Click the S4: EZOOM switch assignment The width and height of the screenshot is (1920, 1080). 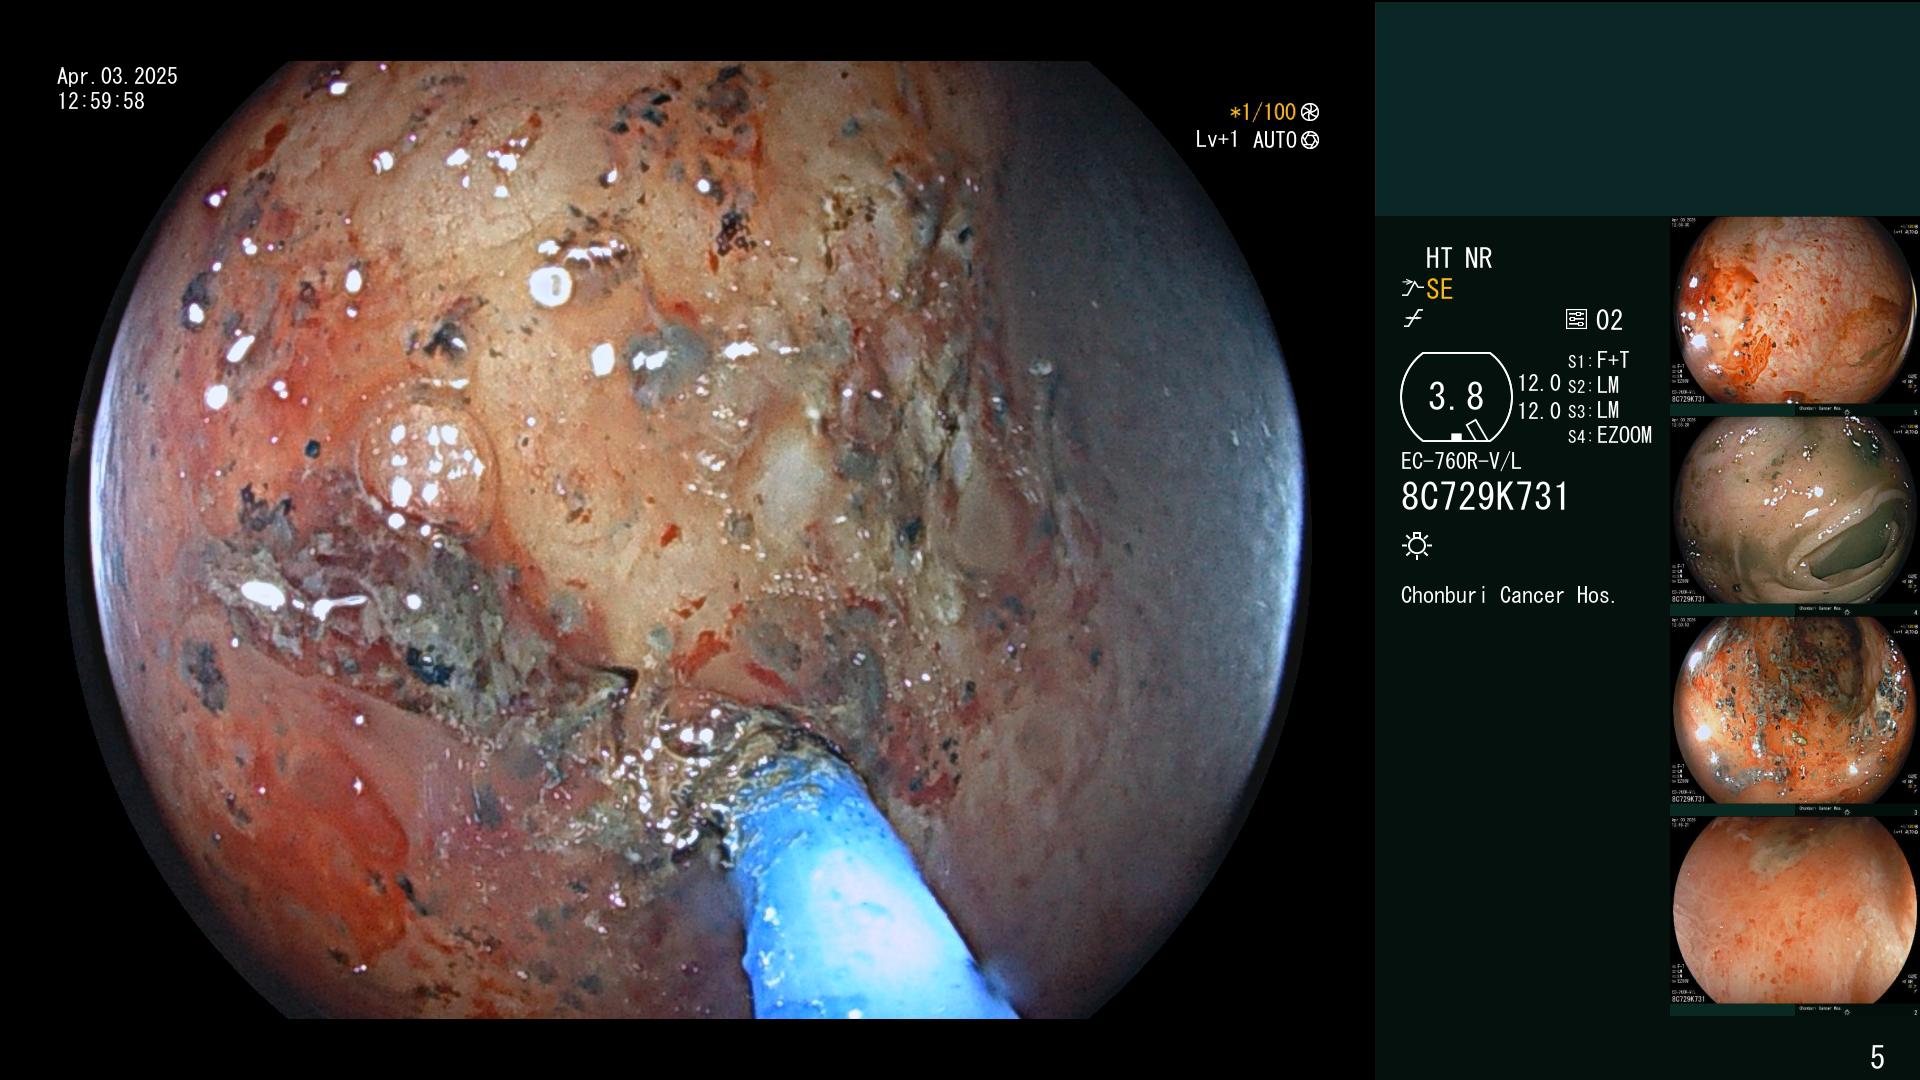click(1609, 435)
